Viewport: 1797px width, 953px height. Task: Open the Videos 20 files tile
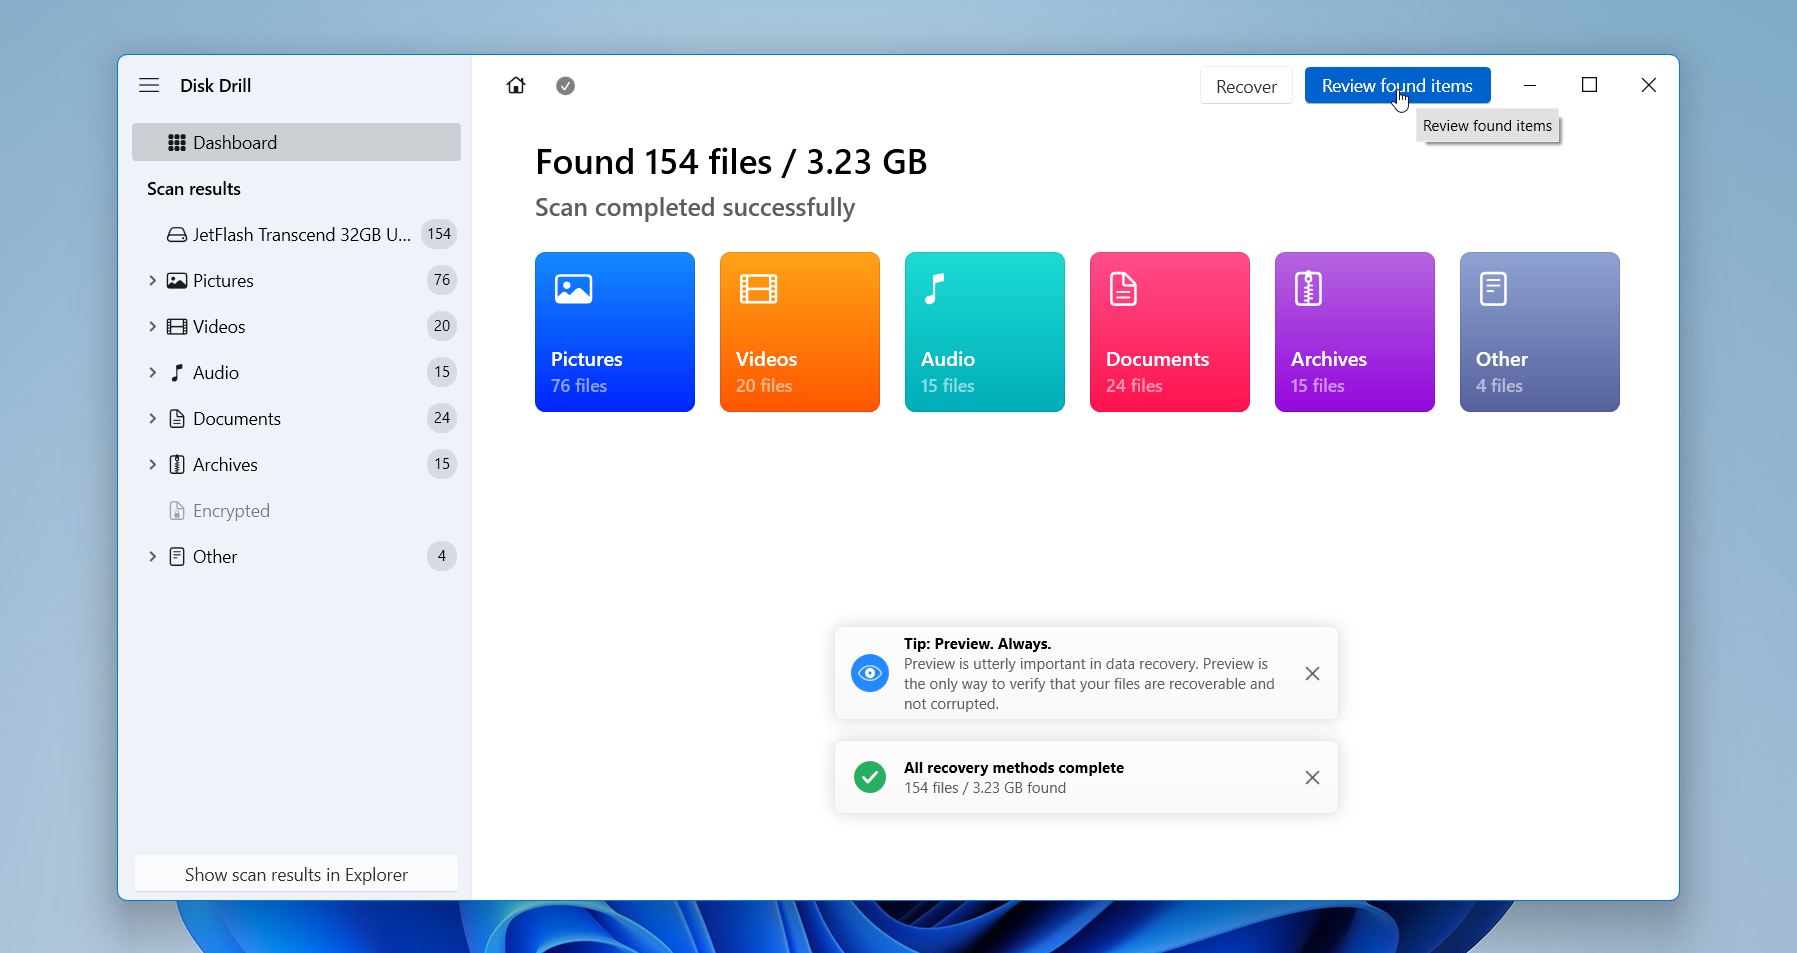[x=800, y=332]
